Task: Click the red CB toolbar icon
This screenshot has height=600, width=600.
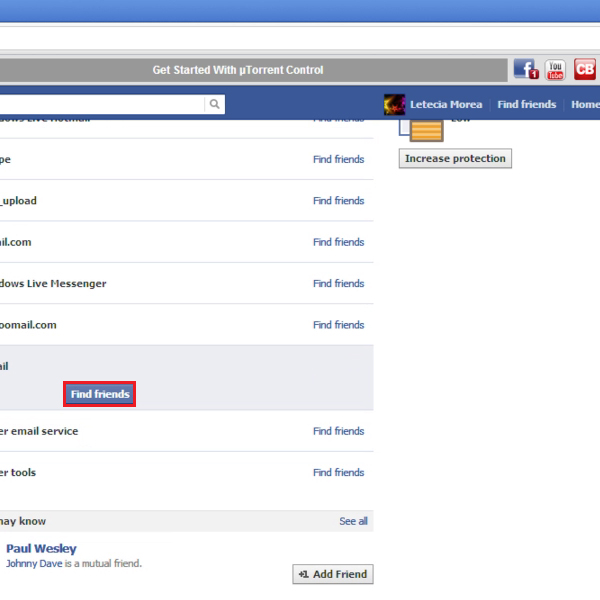Action: tap(585, 69)
